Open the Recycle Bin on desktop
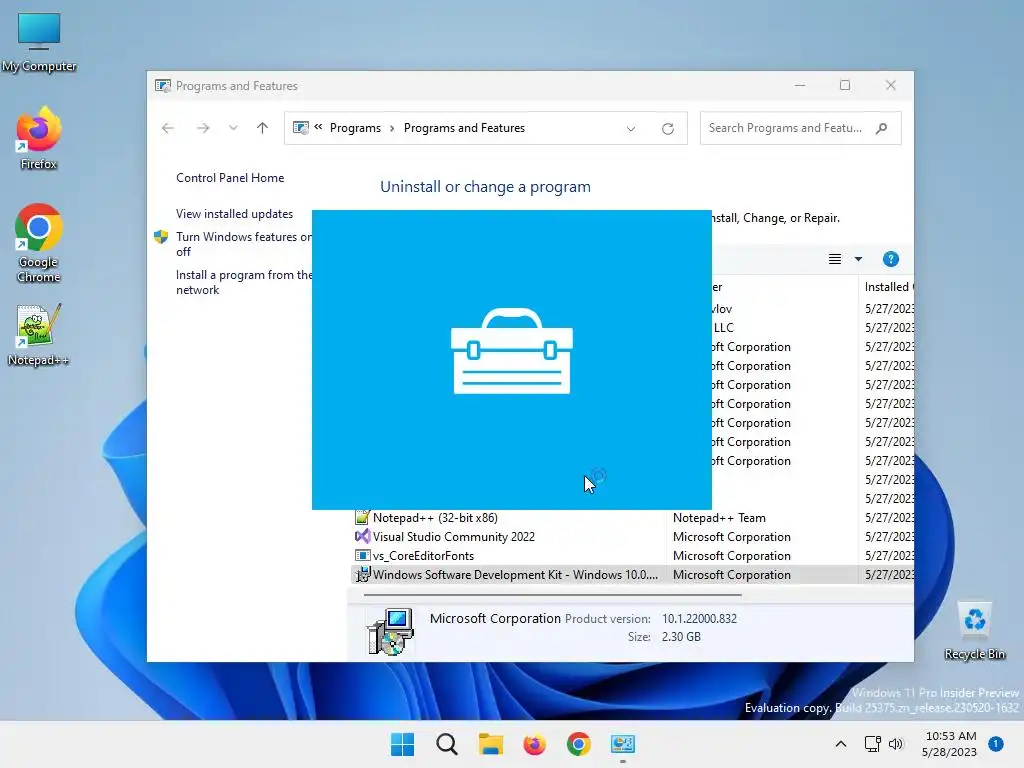The image size is (1024, 768). click(x=974, y=631)
